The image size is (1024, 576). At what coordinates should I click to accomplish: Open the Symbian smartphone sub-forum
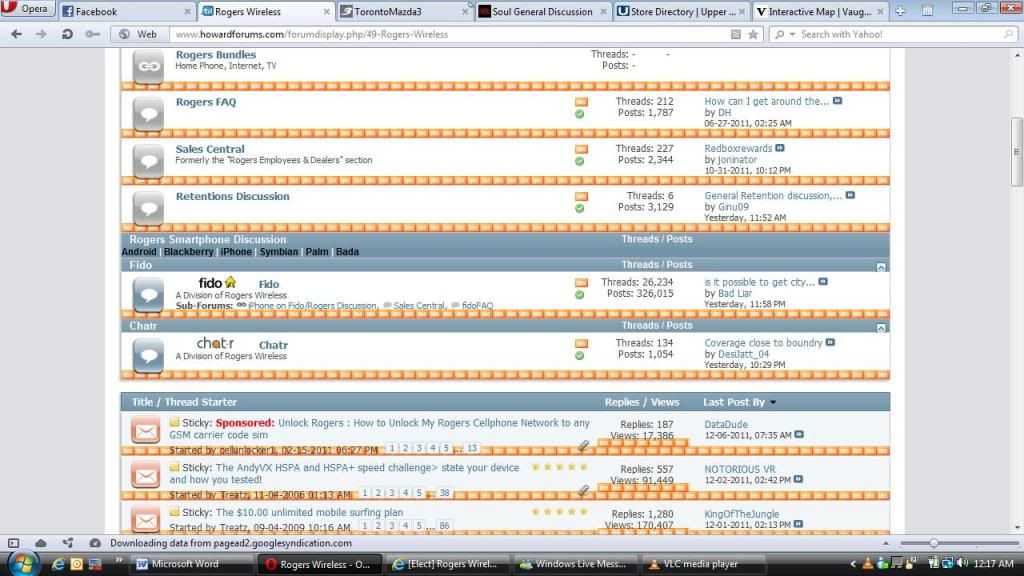tap(279, 251)
